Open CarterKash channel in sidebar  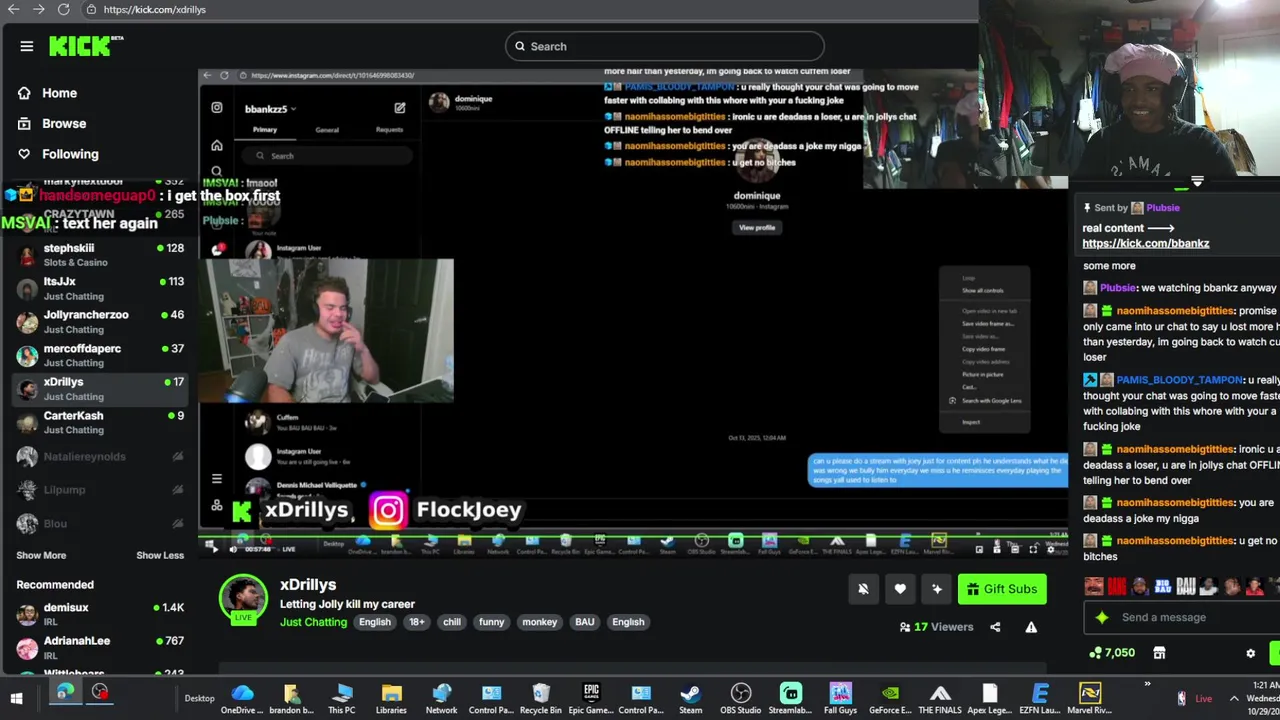100,422
